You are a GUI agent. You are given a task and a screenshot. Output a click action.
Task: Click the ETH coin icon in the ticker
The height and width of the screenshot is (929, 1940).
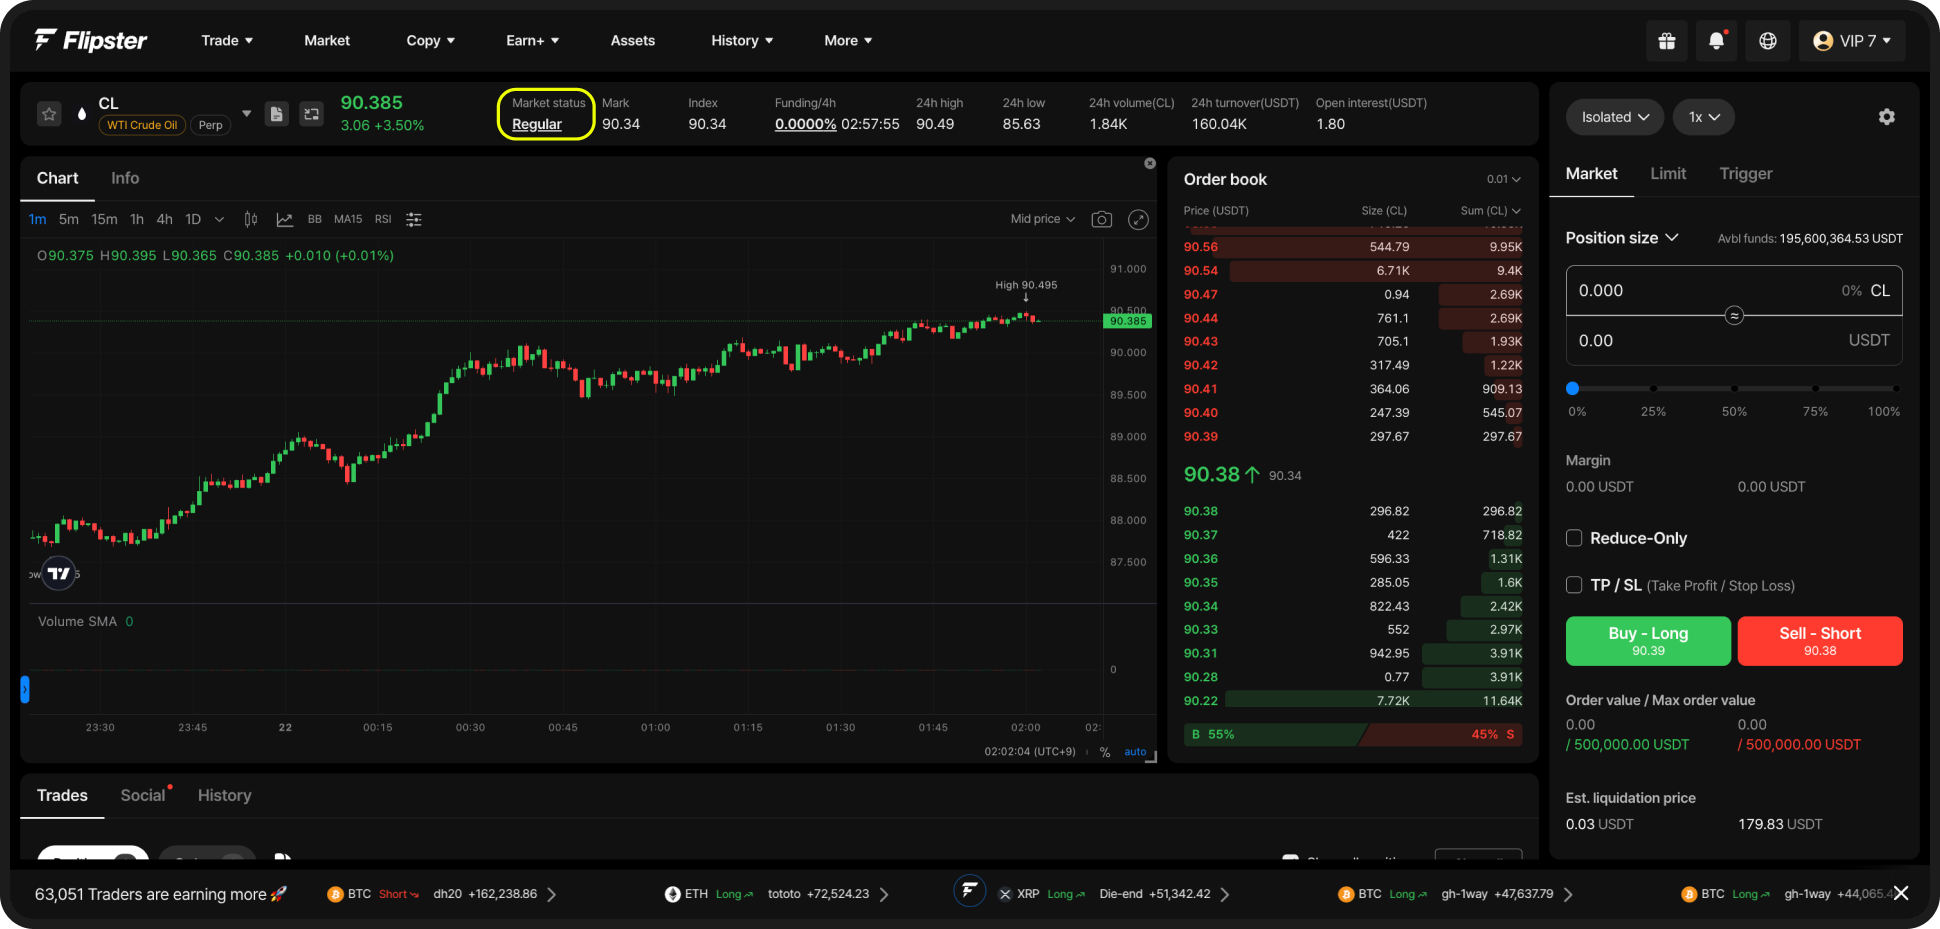(x=672, y=894)
